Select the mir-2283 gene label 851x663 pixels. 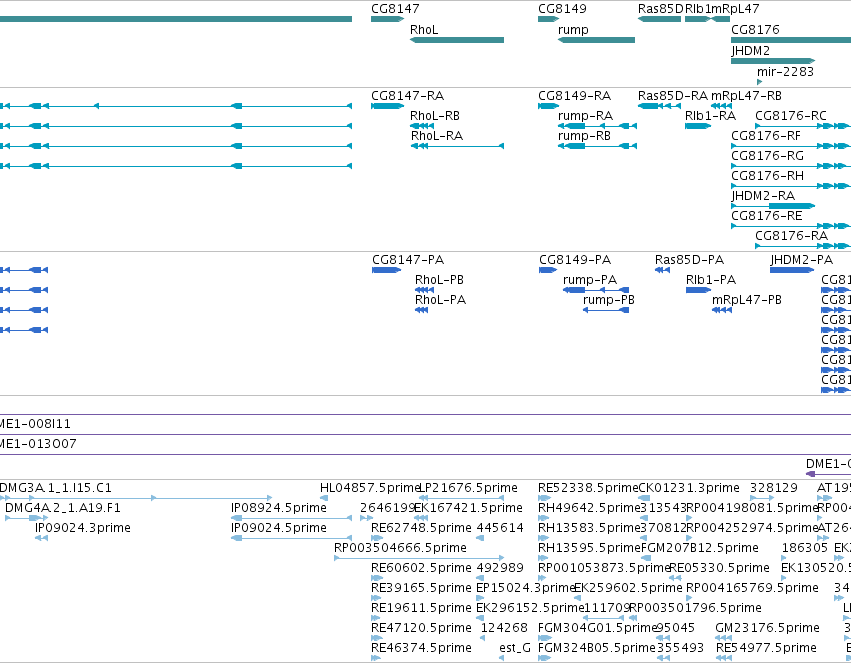(x=785, y=72)
